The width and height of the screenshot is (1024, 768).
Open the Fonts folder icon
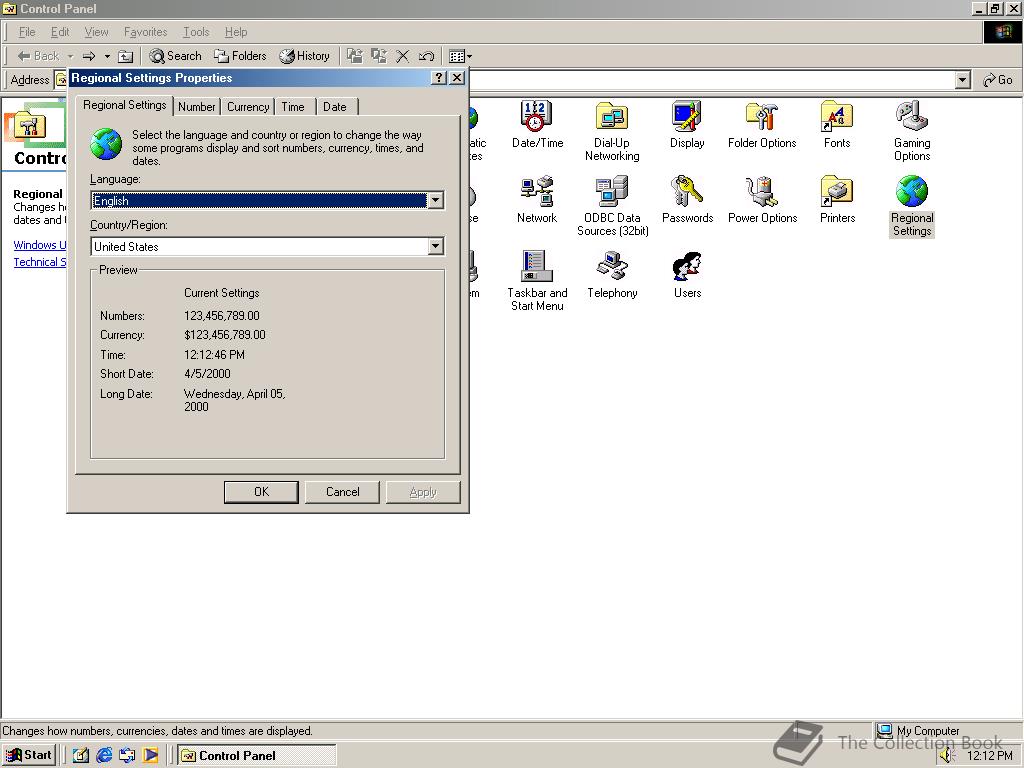click(x=837, y=124)
